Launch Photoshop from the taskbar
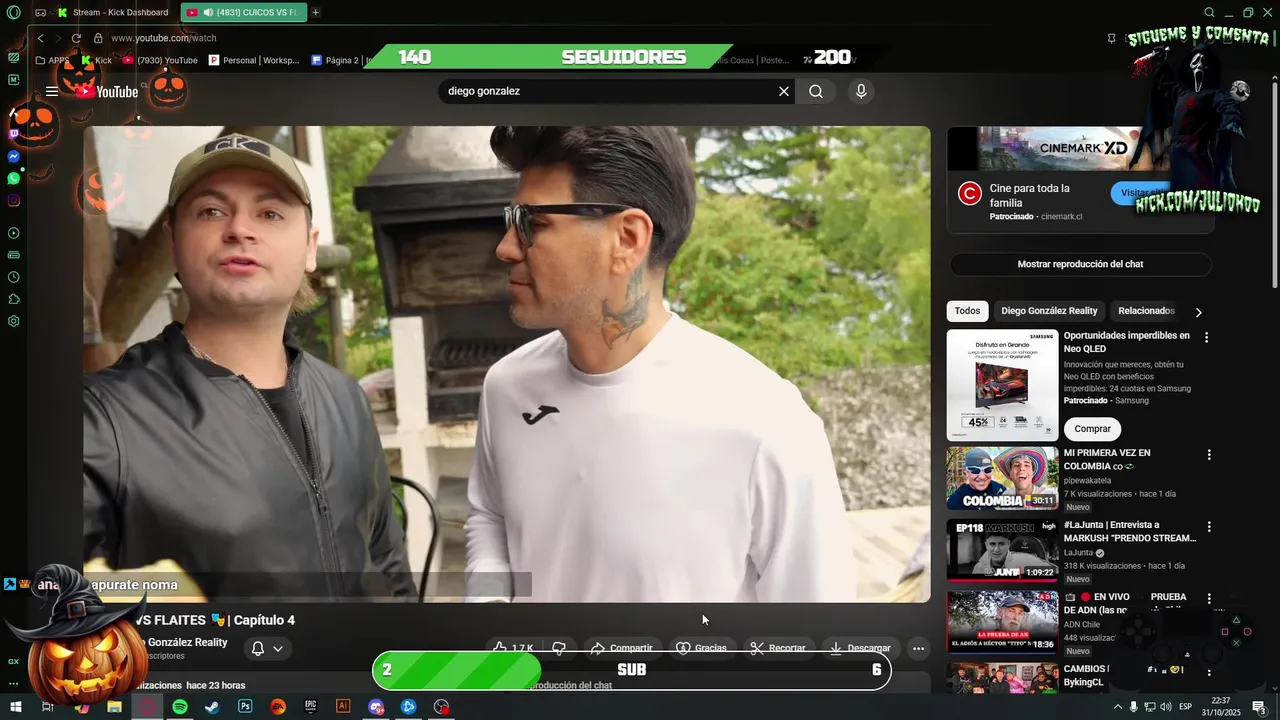Image resolution: width=1280 pixels, height=720 pixels. coord(245,707)
